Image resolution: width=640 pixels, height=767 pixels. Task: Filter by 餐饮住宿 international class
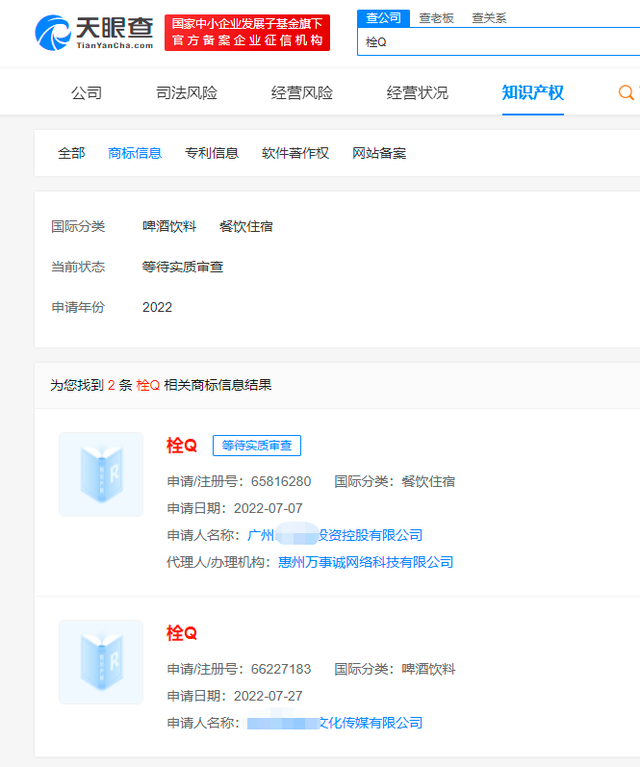tap(246, 226)
